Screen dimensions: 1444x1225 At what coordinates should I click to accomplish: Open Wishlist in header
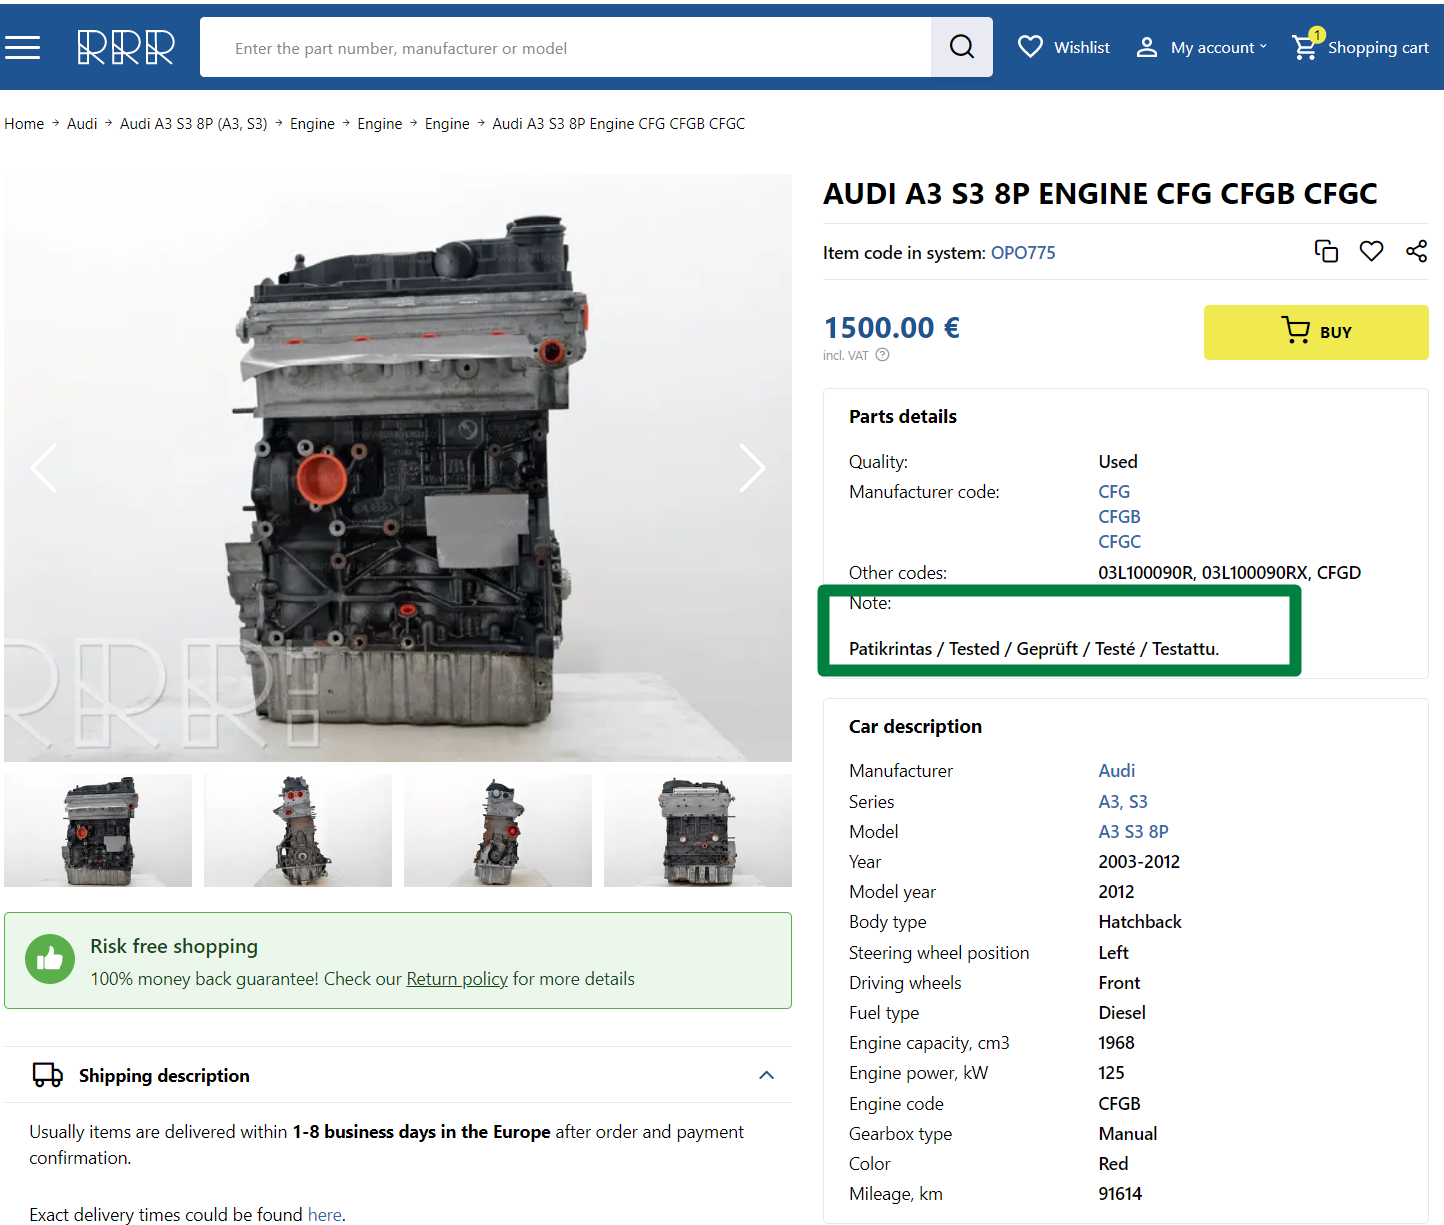click(x=1064, y=47)
